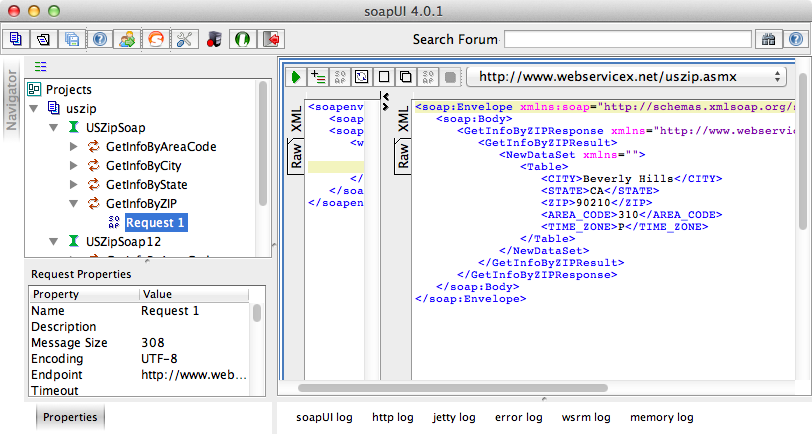
Task: Click the Message Size value 308
Action: coord(153,342)
